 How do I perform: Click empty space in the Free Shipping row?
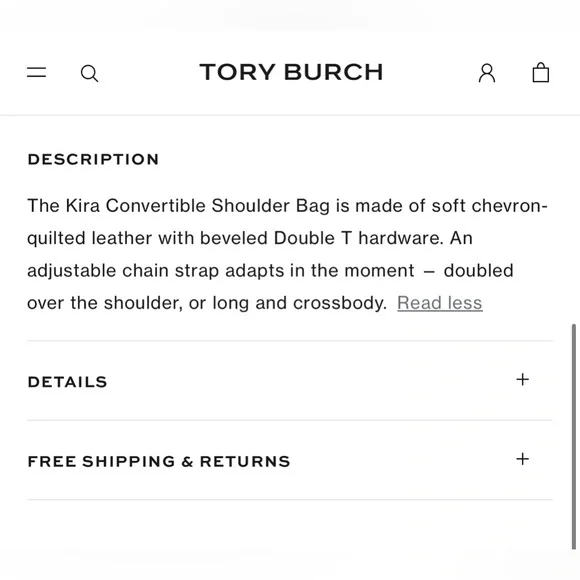tap(403, 461)
